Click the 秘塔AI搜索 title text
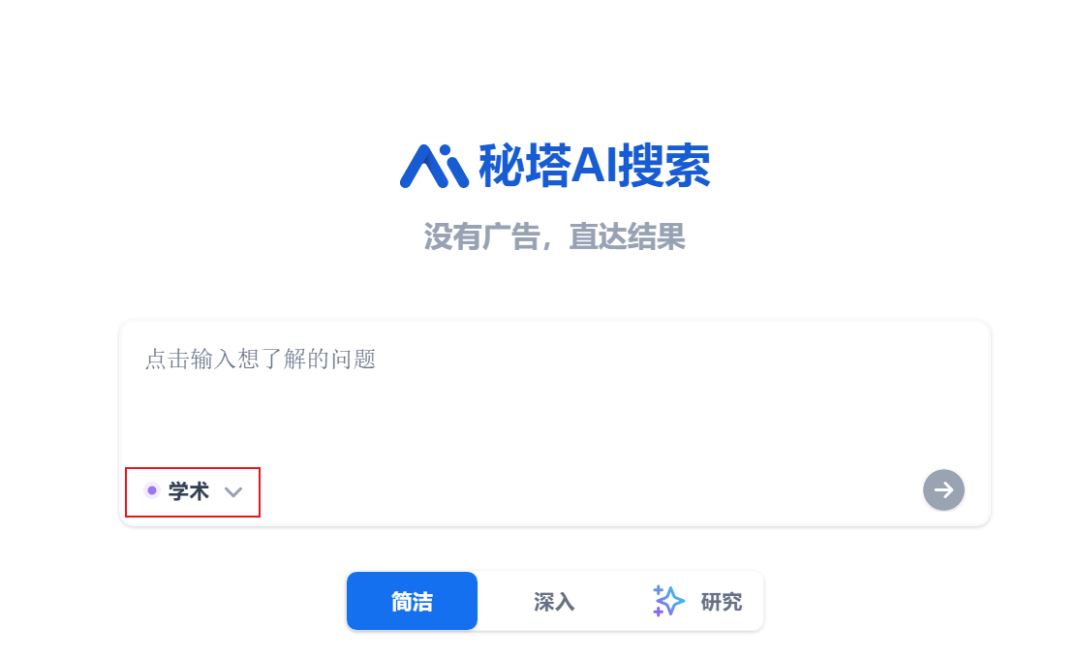The image size is (1080, 660). click(x=594, y=166)
